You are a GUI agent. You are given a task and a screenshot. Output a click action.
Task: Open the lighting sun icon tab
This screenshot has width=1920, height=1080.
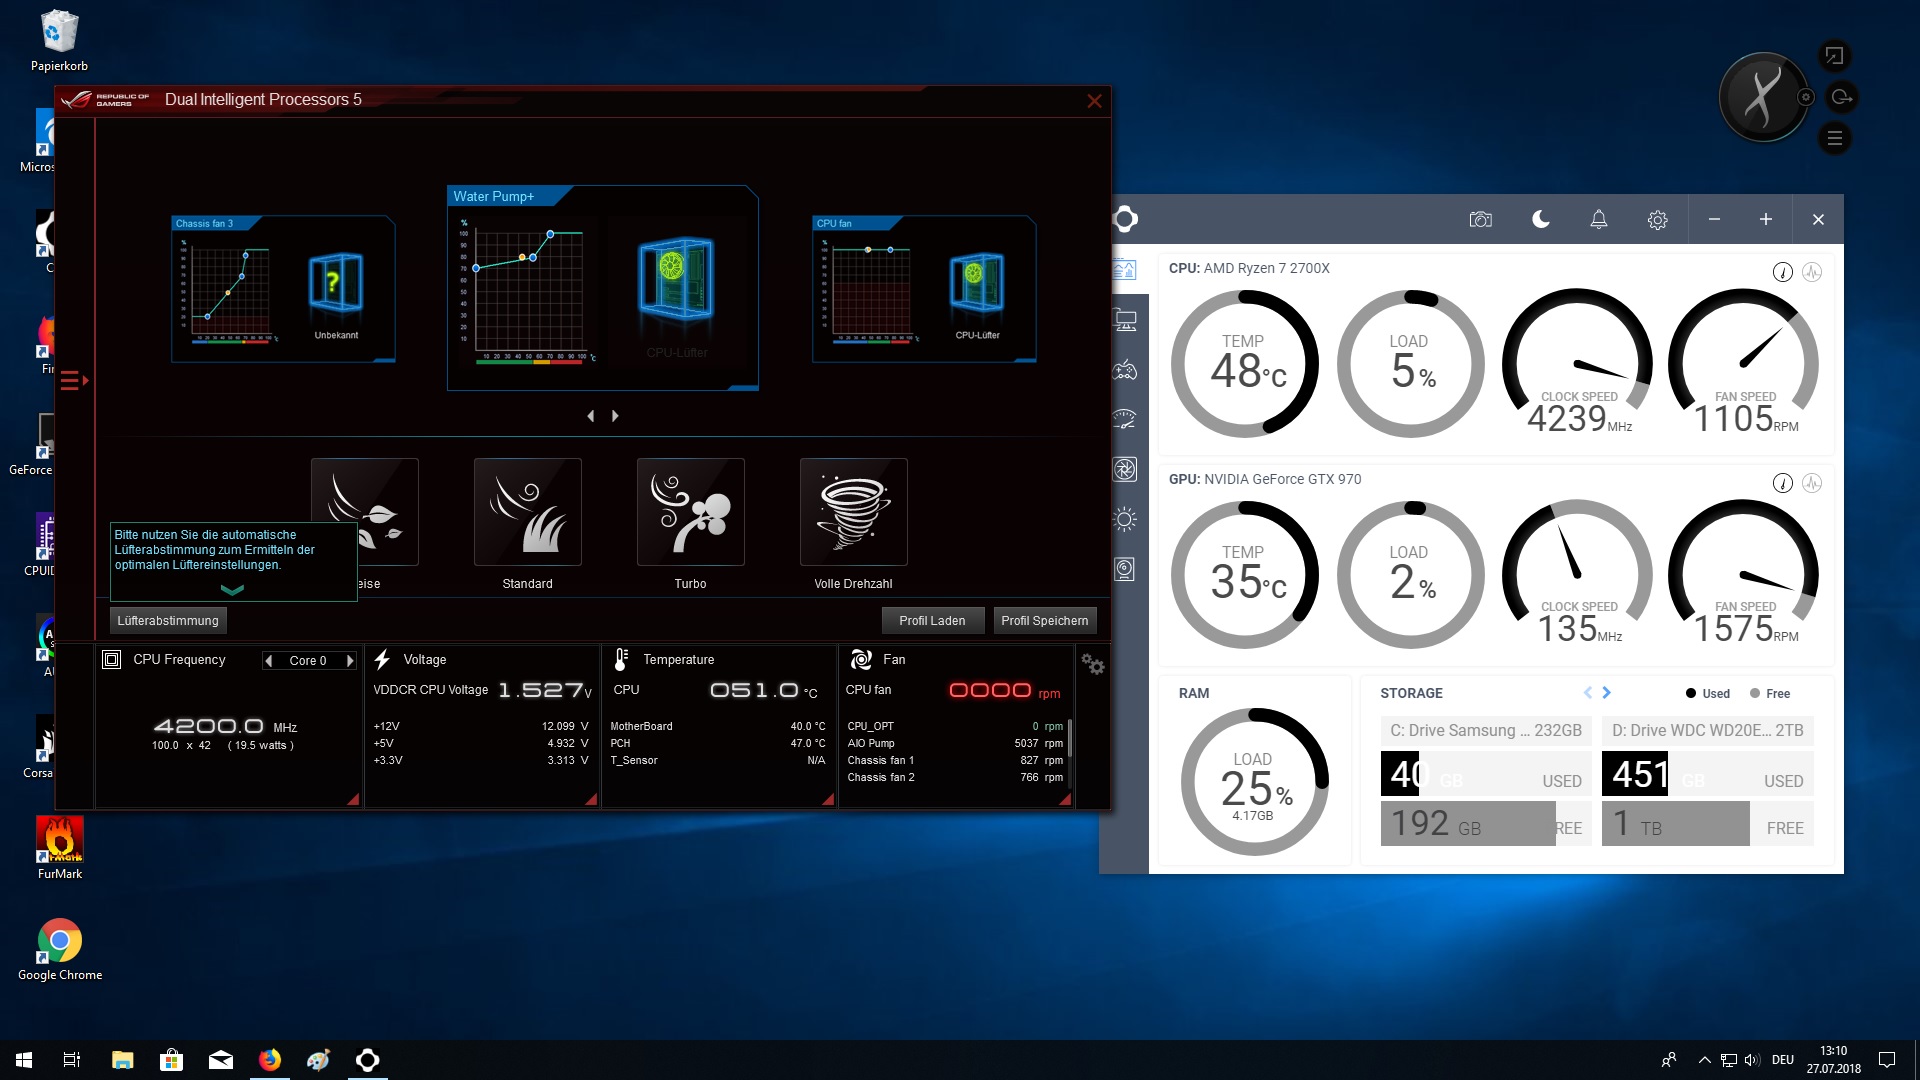pyautogui.click(x=1125, y=519)
